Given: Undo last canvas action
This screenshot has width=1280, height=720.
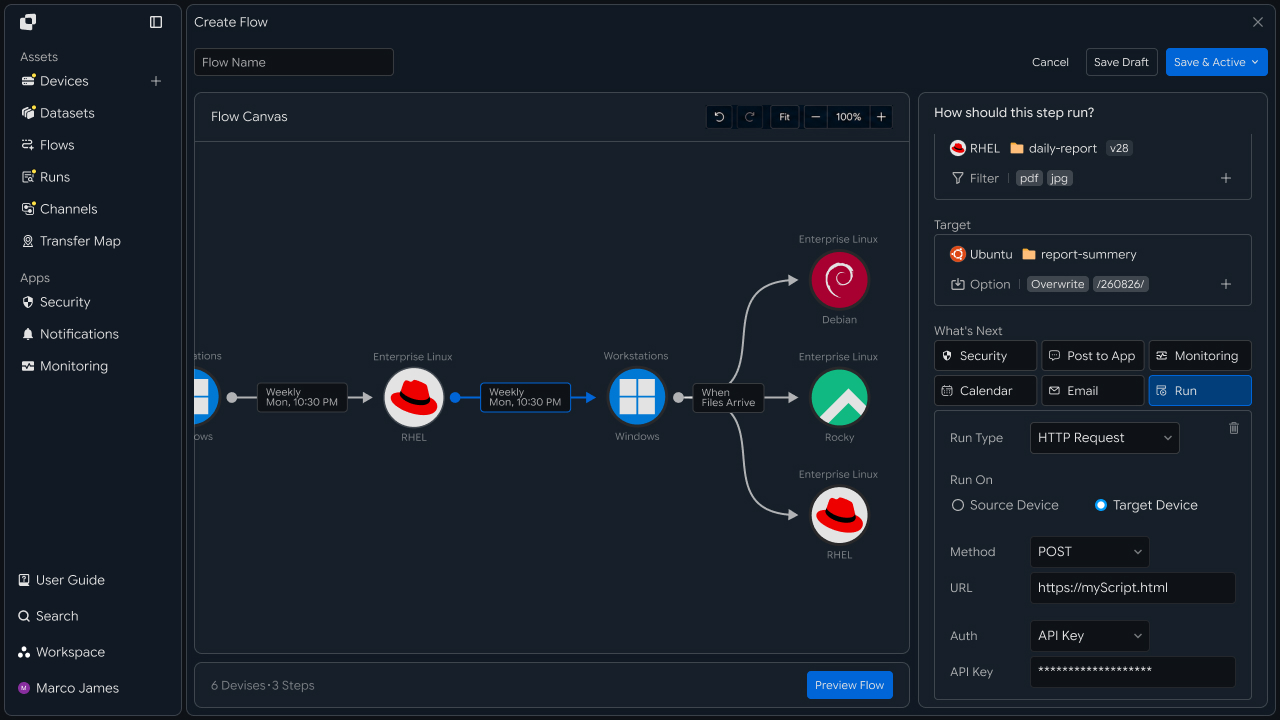Looking at the screenshot, I should [719, 117].
